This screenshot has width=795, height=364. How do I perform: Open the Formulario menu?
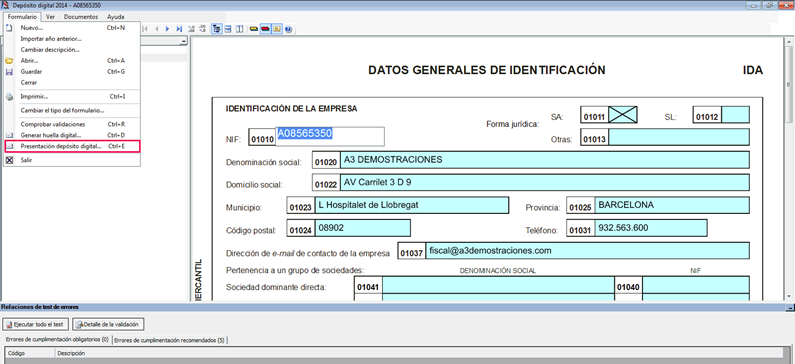[22, 17]
